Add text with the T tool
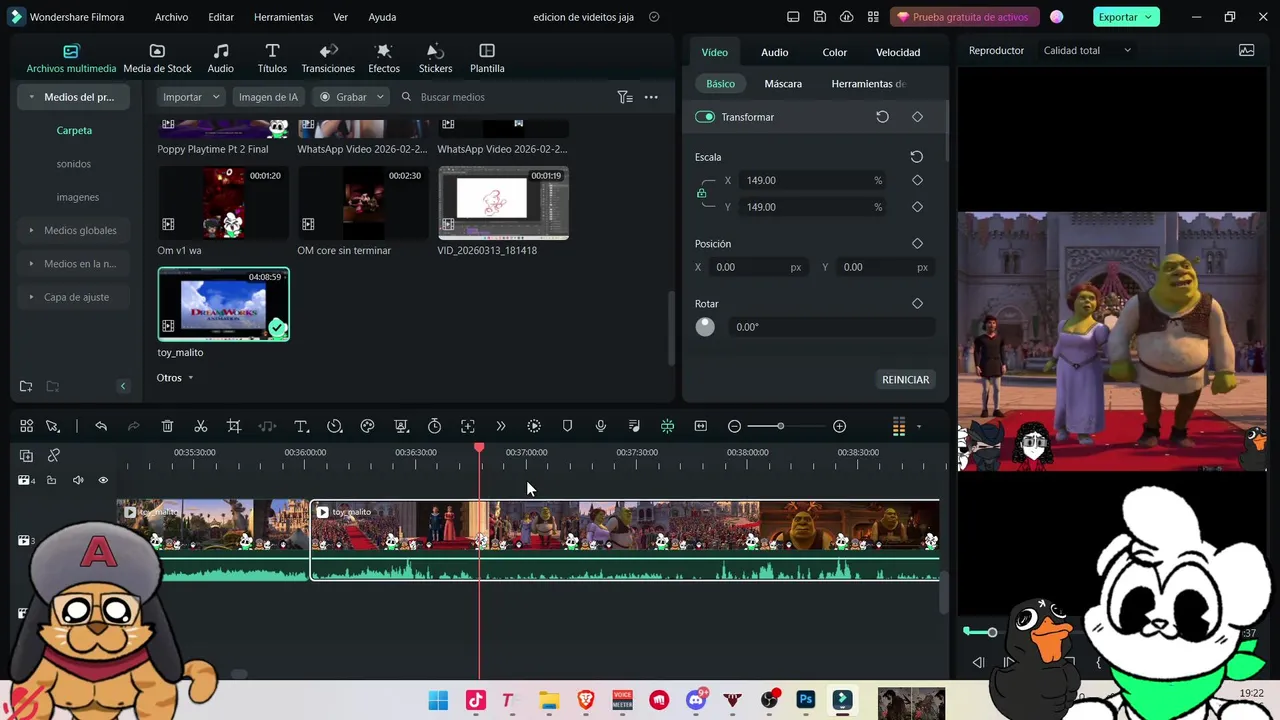1280x720 pixels. click(x=301, y=426)
